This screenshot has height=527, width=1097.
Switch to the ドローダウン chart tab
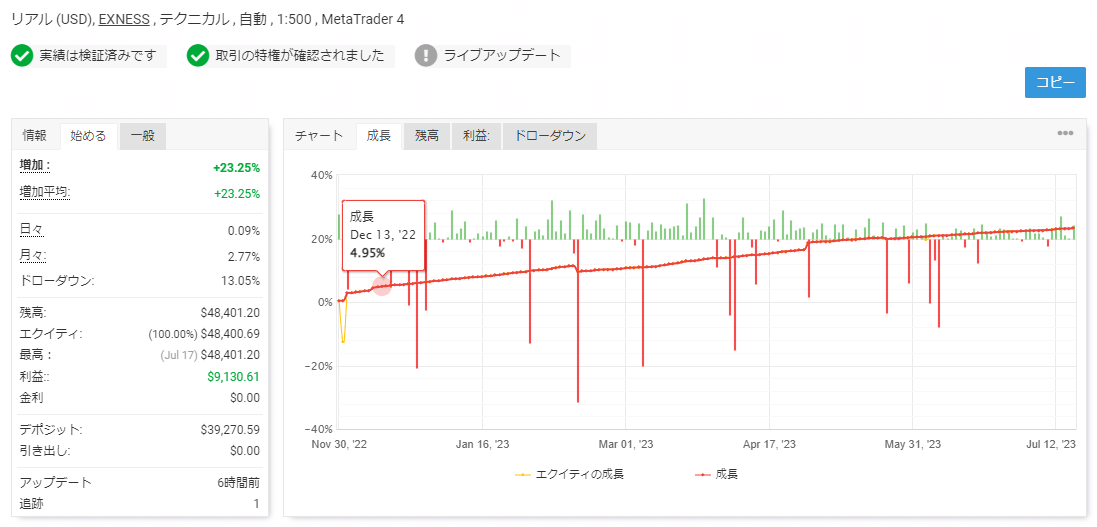[x=549, y=136]
